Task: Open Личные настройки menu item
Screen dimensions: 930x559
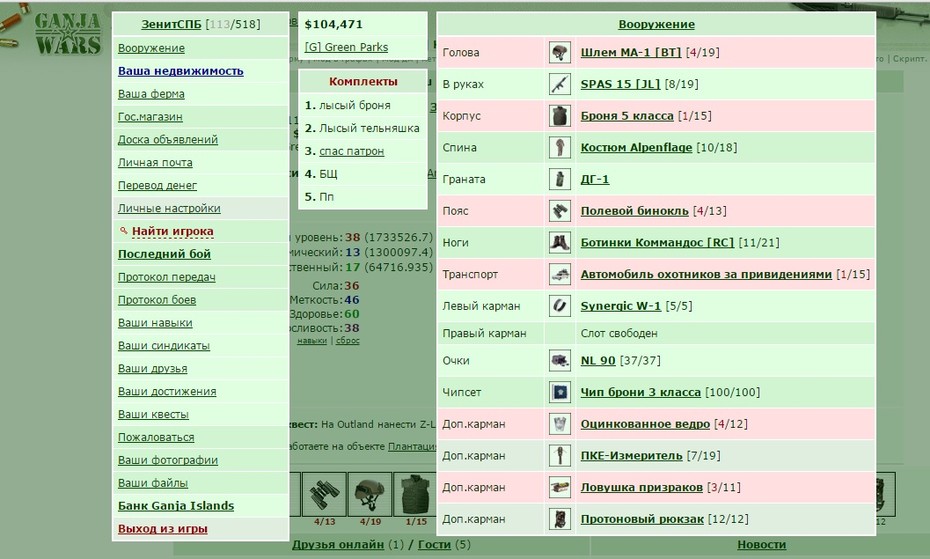Action: click(x=169, y=208)
